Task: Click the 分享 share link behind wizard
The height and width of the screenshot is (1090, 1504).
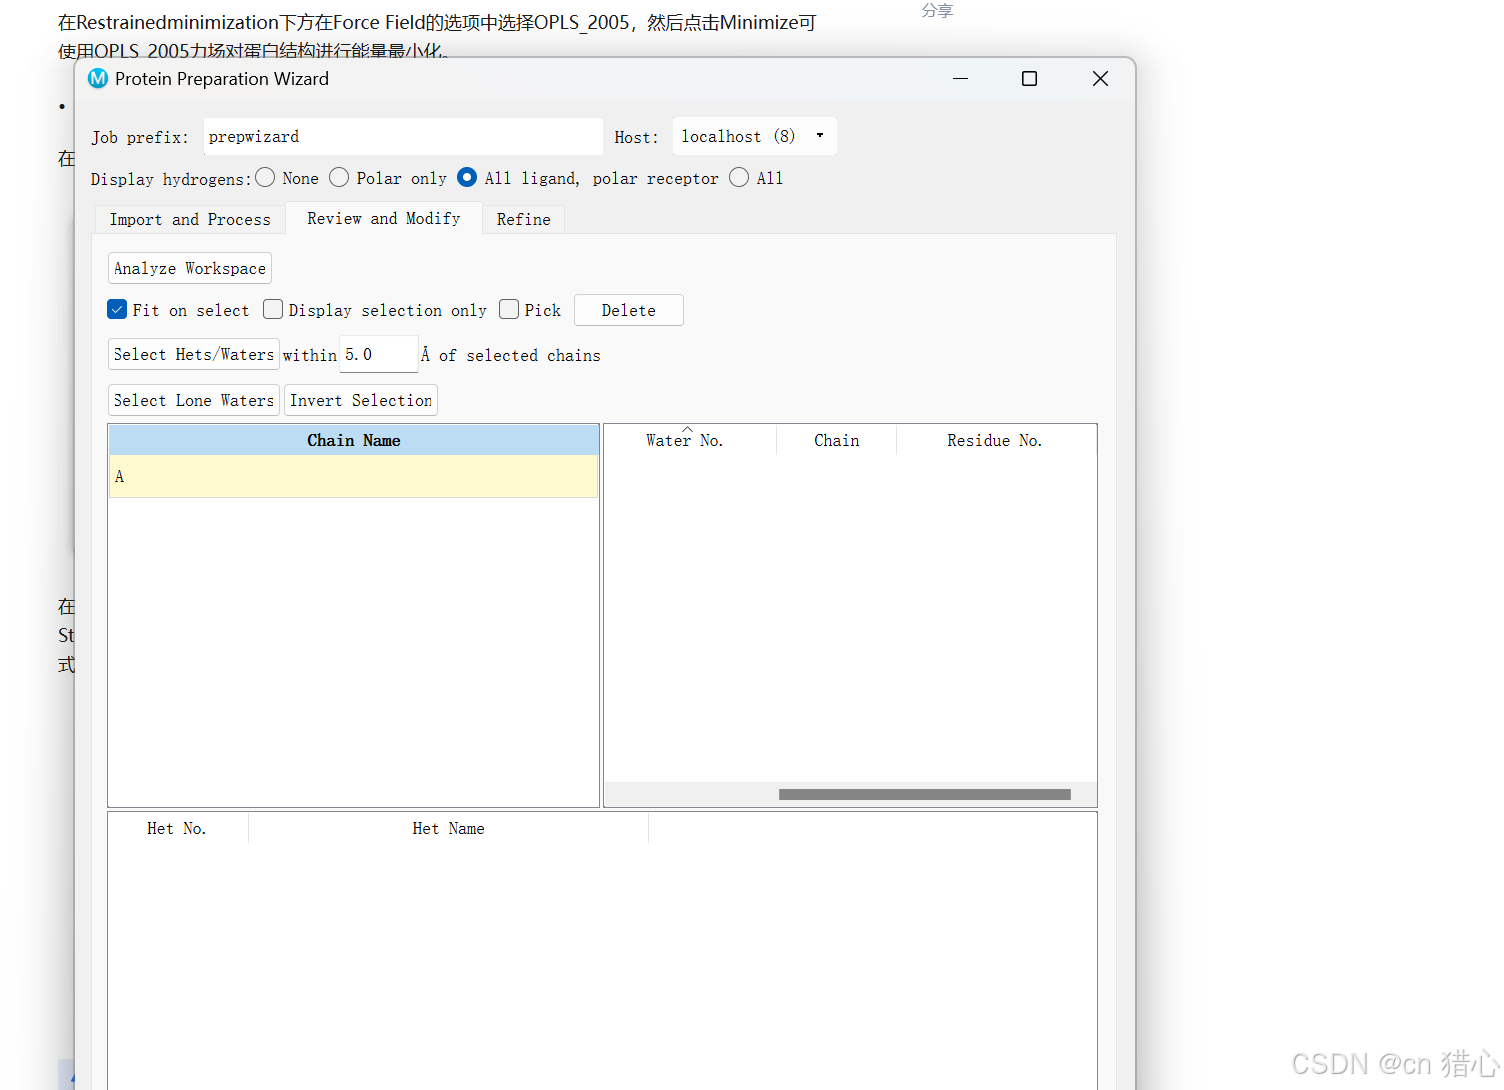Action: tap(937, 10)
